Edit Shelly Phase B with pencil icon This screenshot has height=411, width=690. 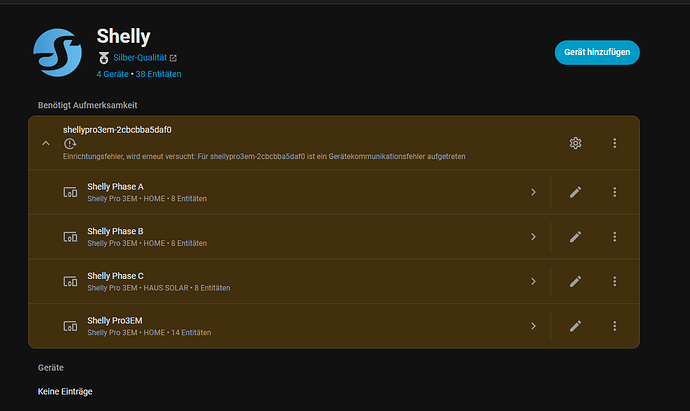[575, 237]
